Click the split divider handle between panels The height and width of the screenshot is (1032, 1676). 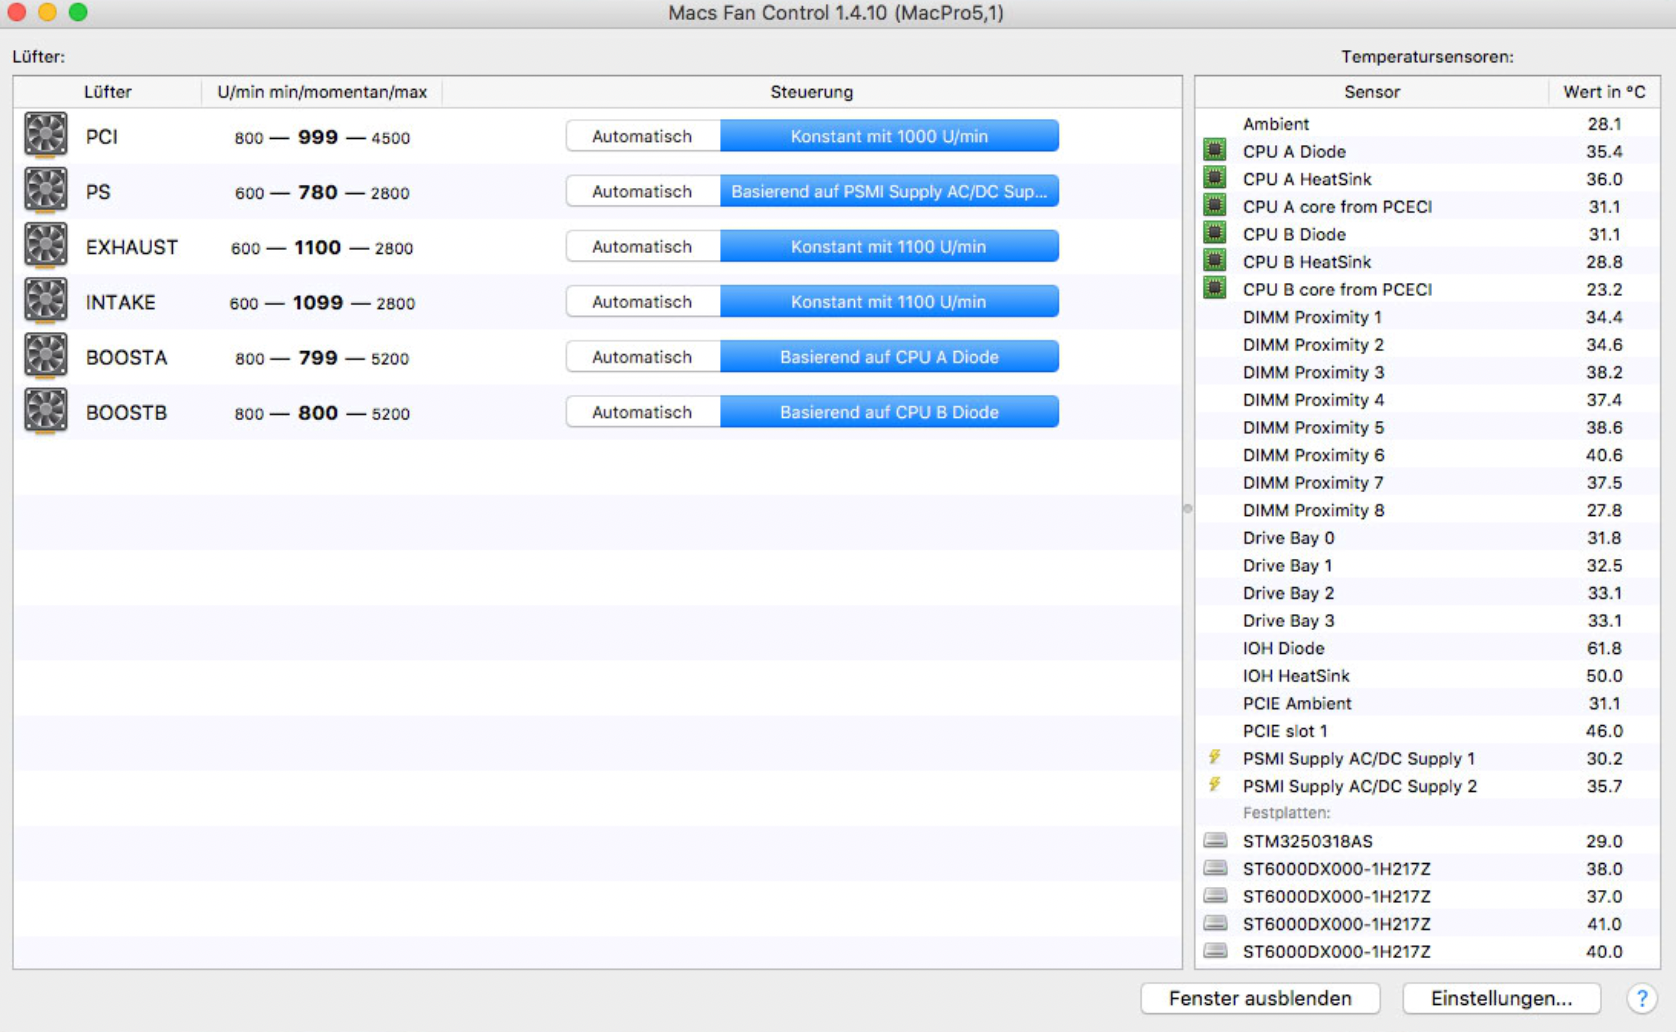1188,509
